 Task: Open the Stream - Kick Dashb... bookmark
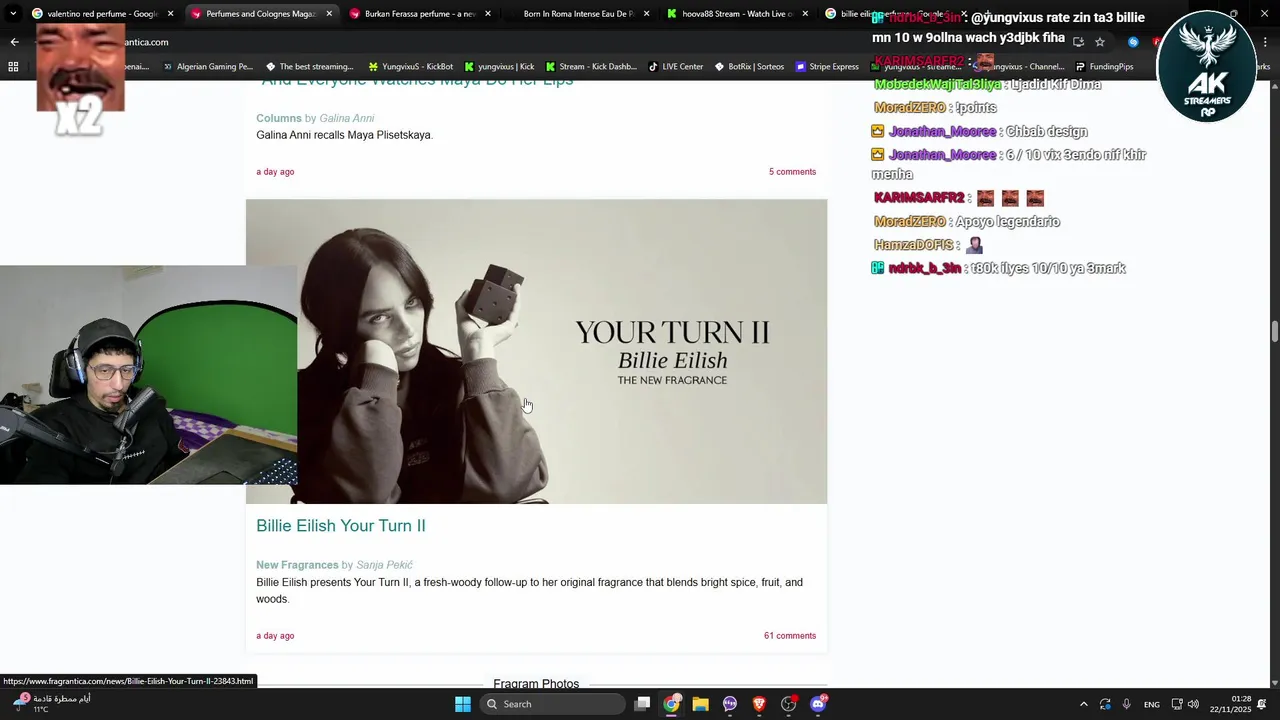click(x=590, y=67)
